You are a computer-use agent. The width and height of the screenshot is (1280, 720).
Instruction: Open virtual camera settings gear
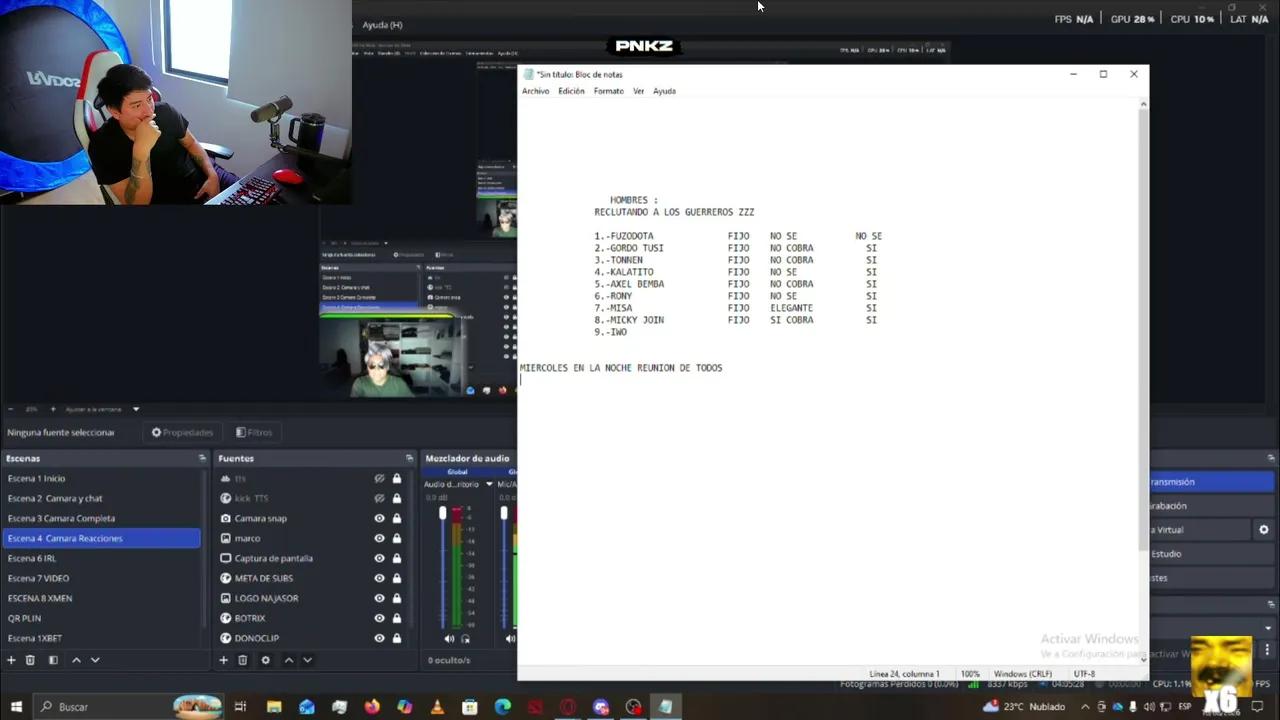1264,530
